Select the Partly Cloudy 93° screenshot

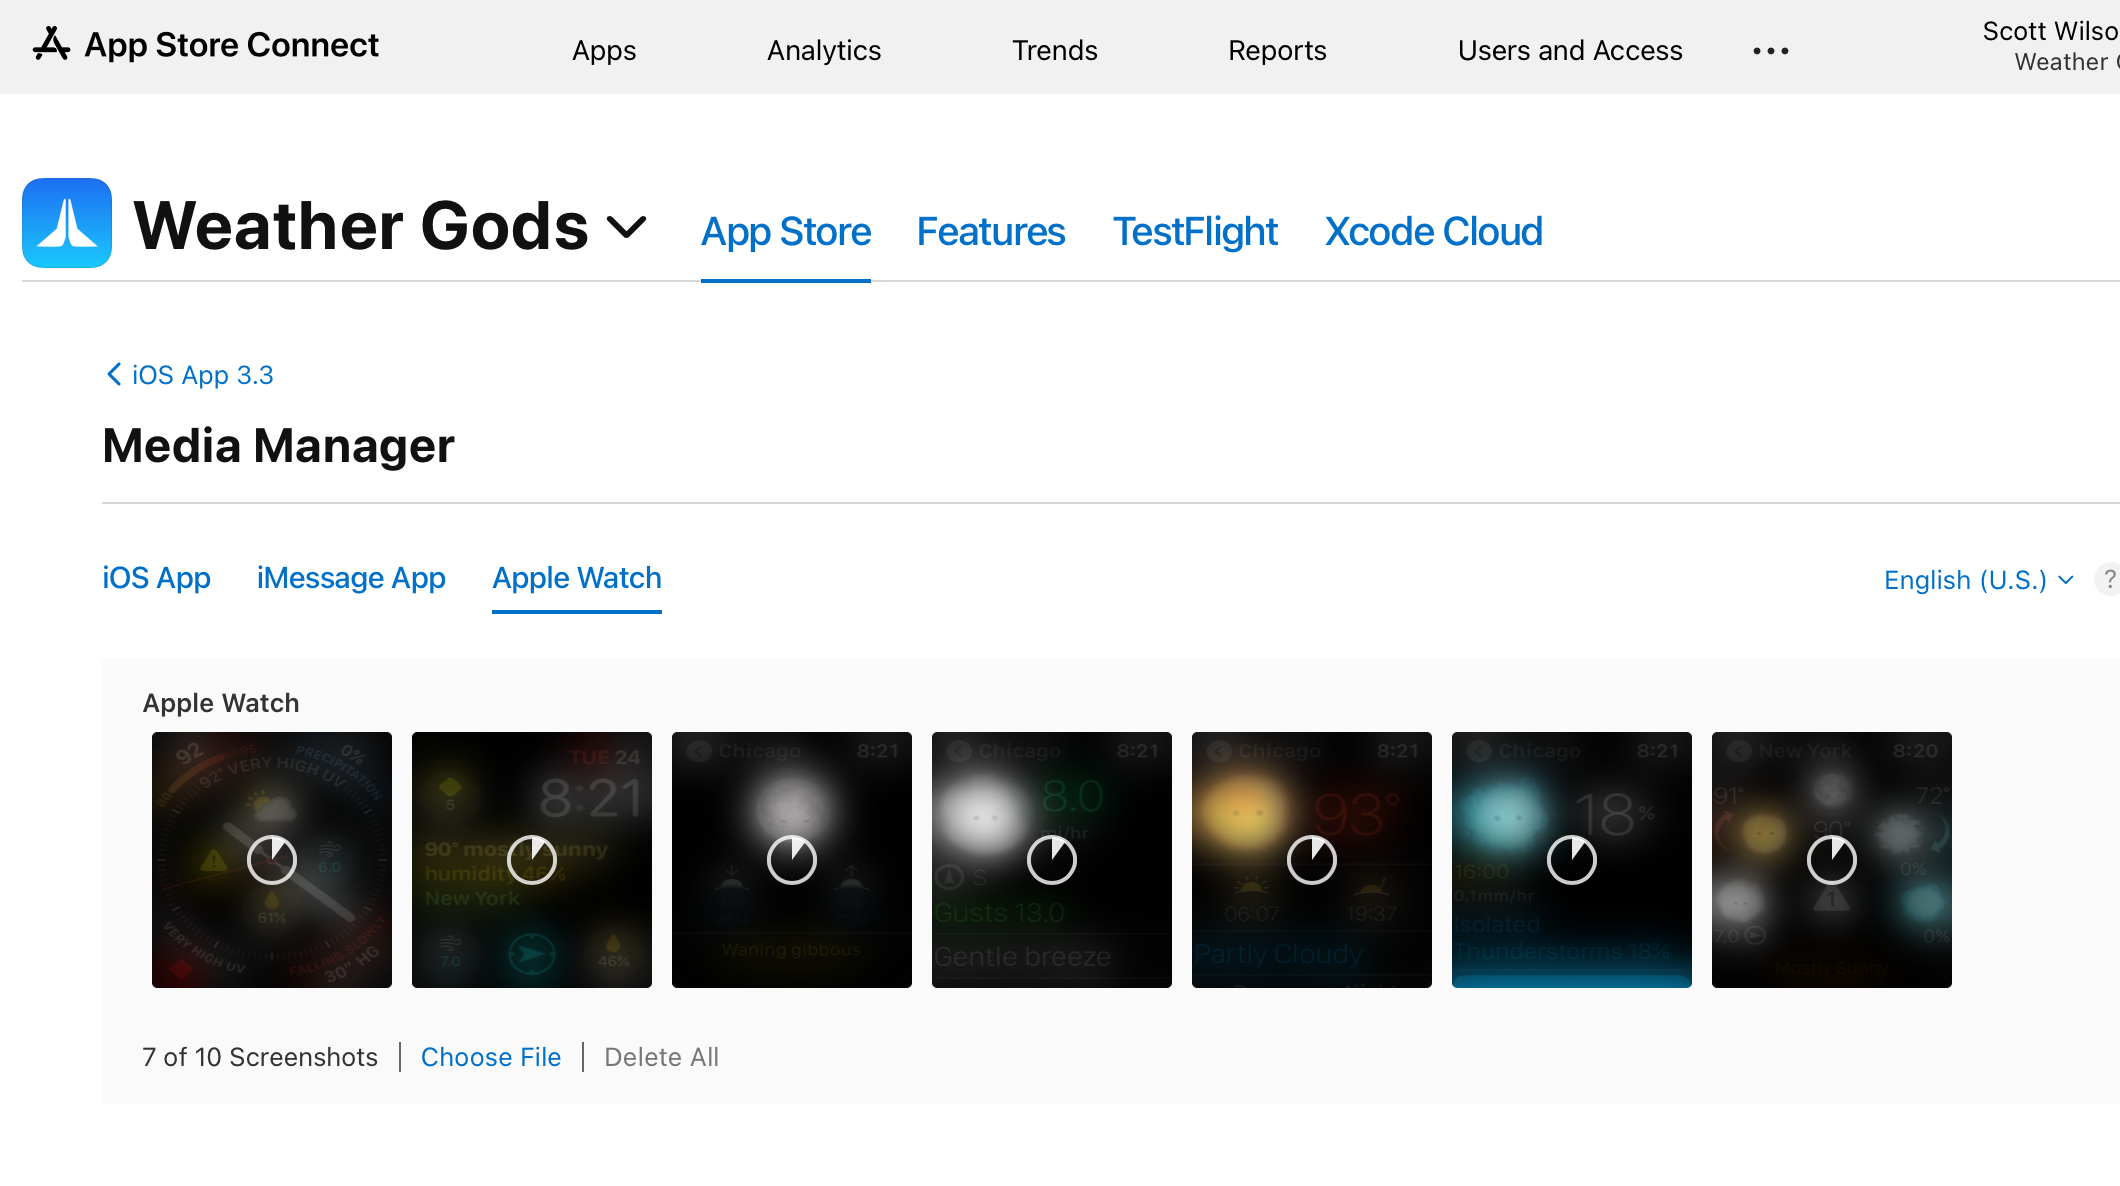click(1312, 860)
